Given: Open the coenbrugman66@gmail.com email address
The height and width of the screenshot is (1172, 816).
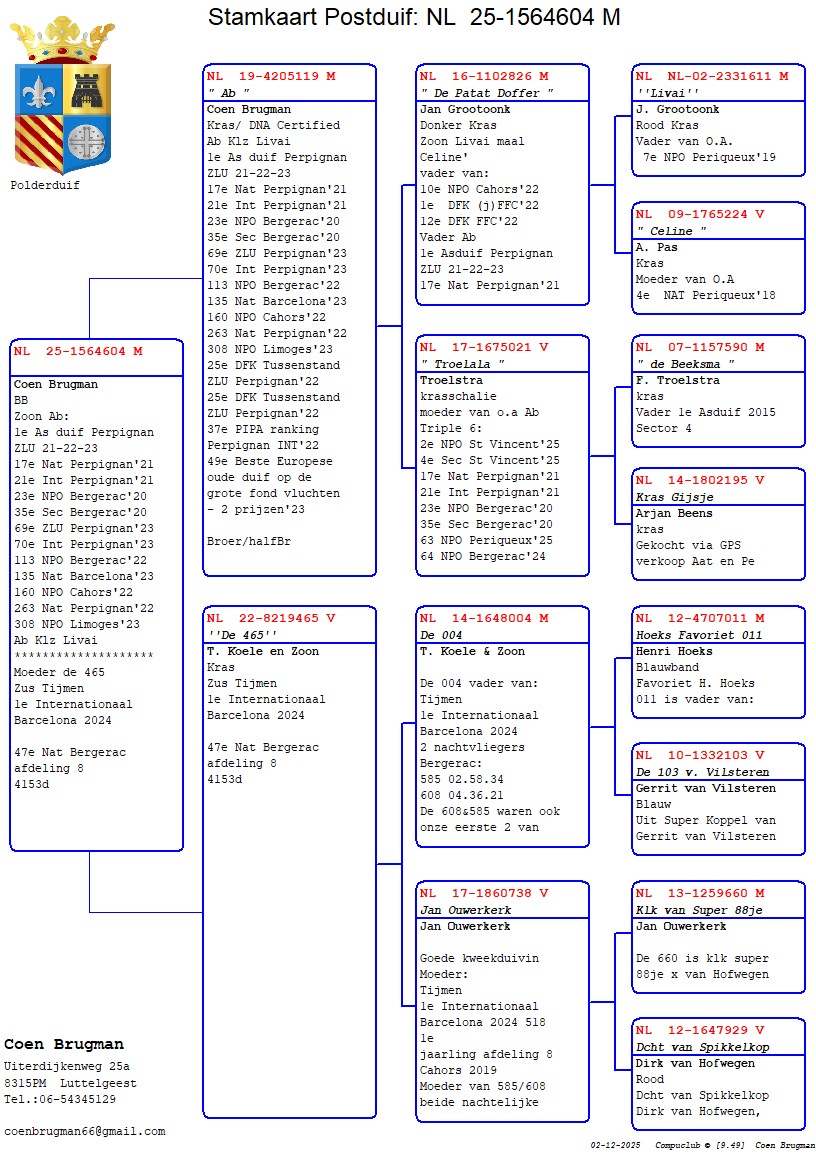Looking at the screenshot, I should (x=85, y=1131).
